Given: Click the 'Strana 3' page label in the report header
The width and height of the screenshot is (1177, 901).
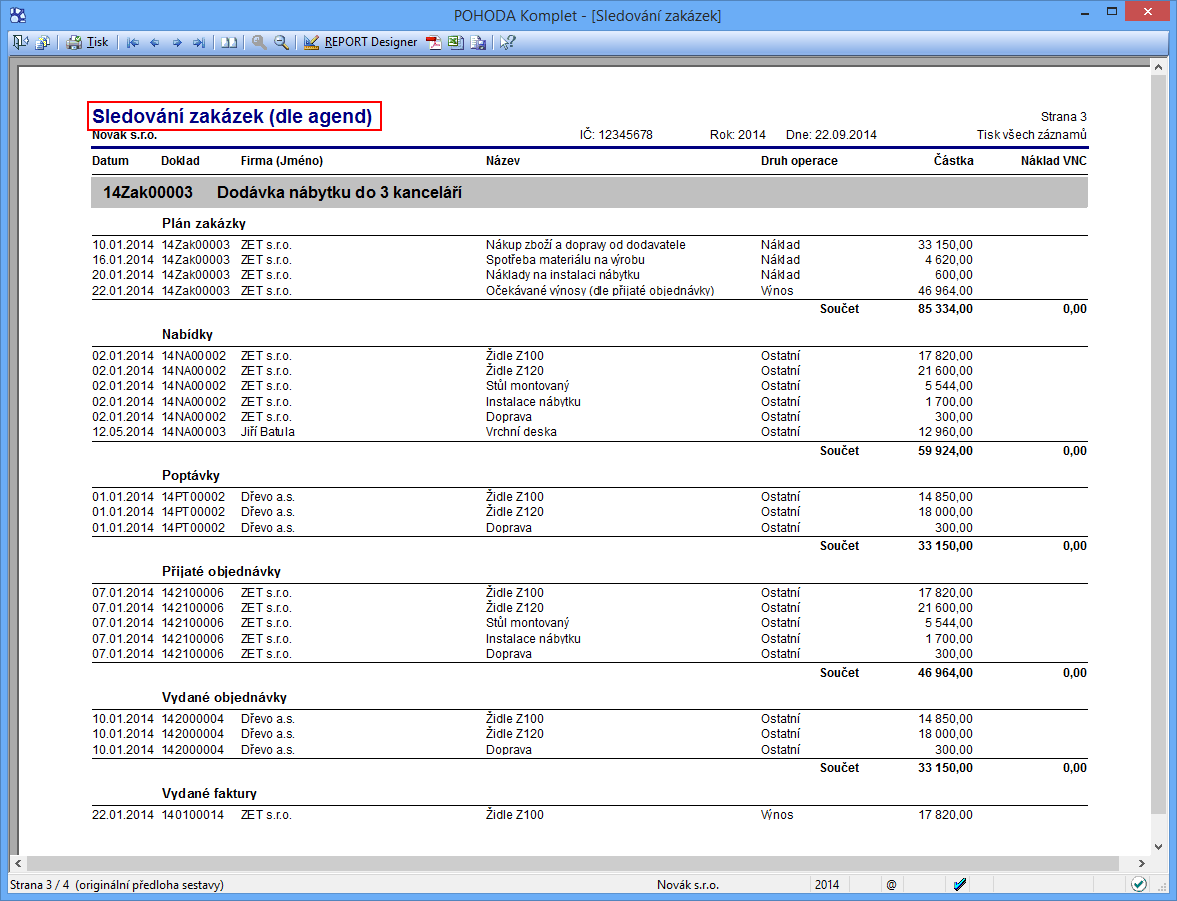Looking at the screenshot, I should click(1064, 116).
